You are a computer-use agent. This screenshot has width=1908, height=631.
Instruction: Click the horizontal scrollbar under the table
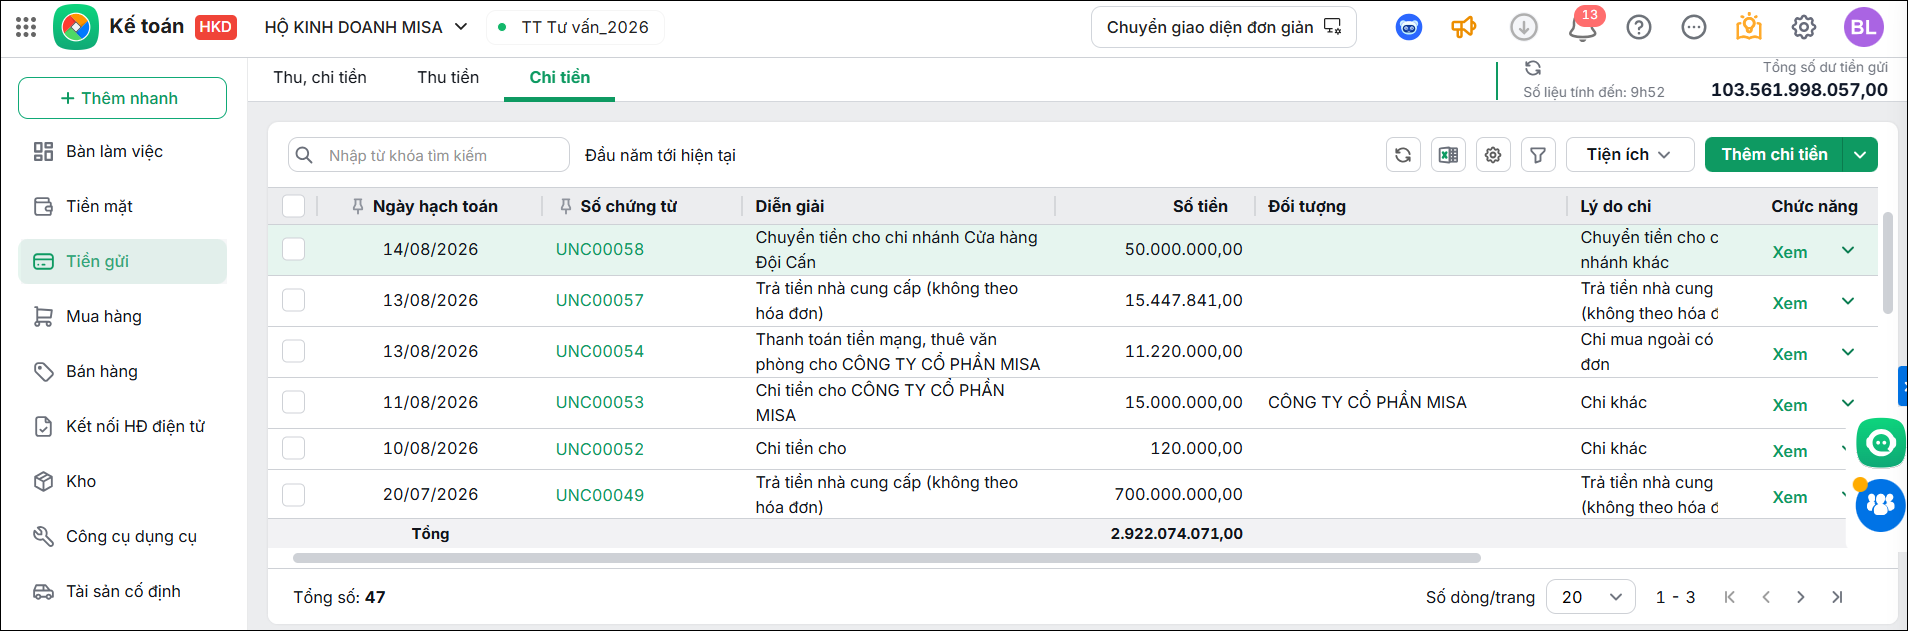pos(886,558)
